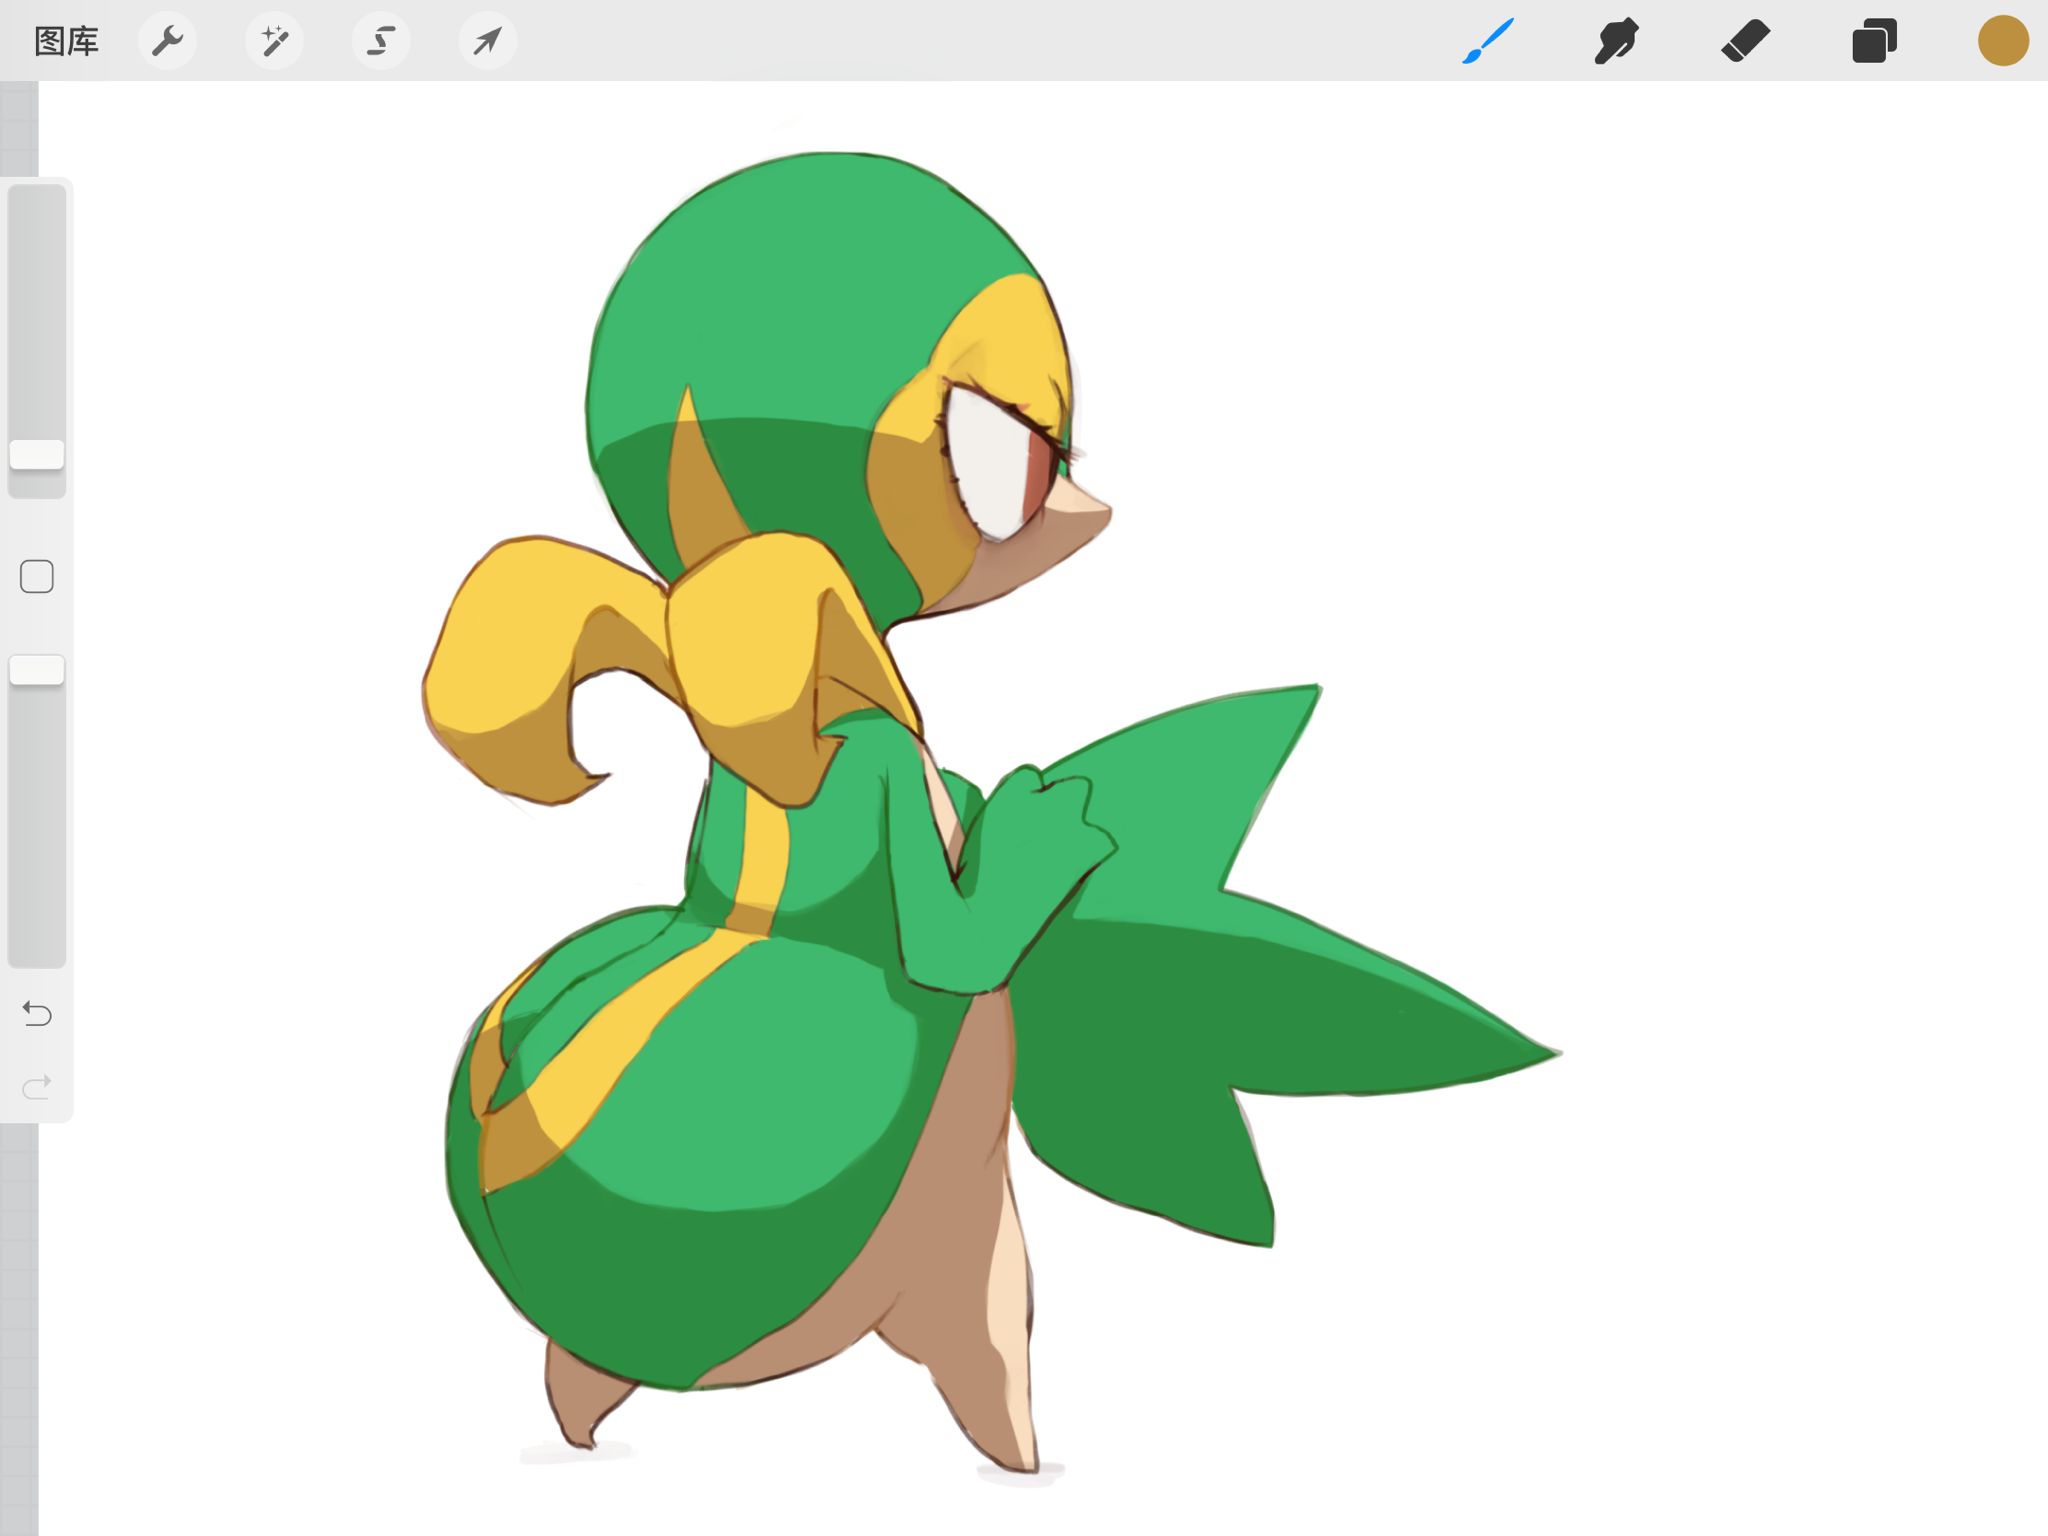This screenshot has height=1536, width=2048.
Task: Open the Layers panel
Action: pyautogui.click(x=1874, y=42)
